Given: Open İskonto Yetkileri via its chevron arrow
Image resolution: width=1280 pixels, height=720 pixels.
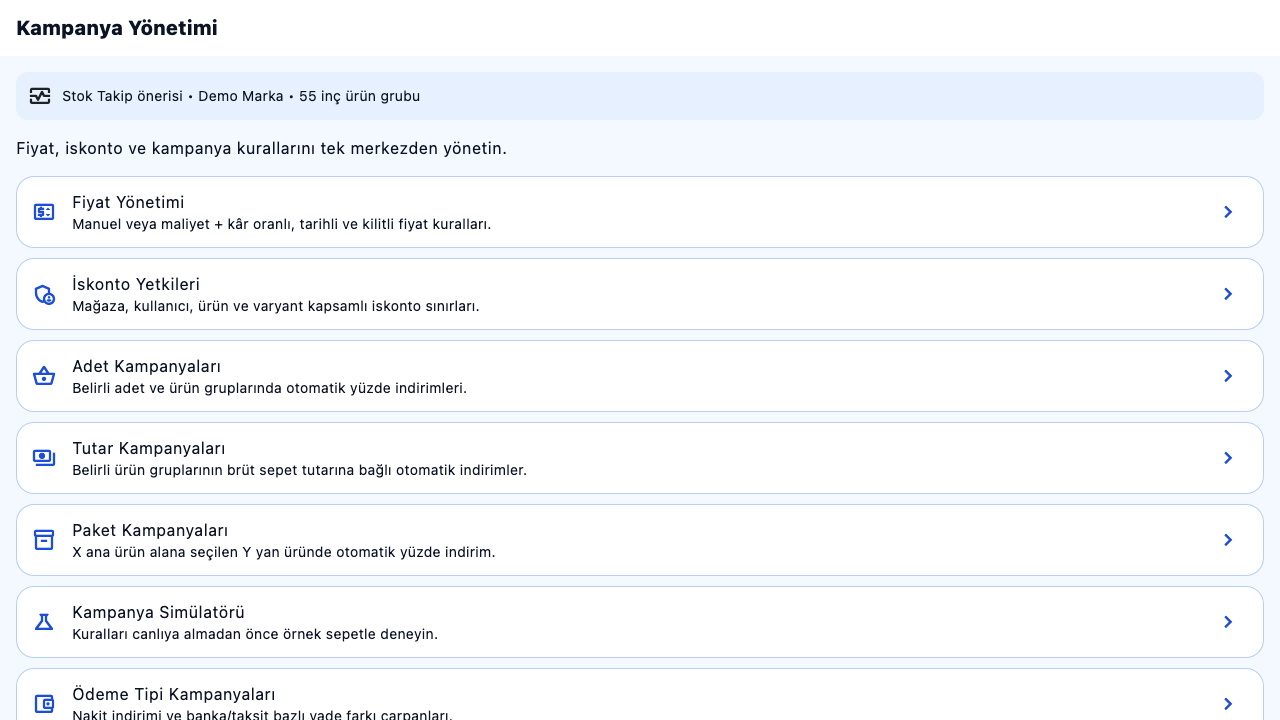Looking at the screenshot, I should coord(1228,294).
